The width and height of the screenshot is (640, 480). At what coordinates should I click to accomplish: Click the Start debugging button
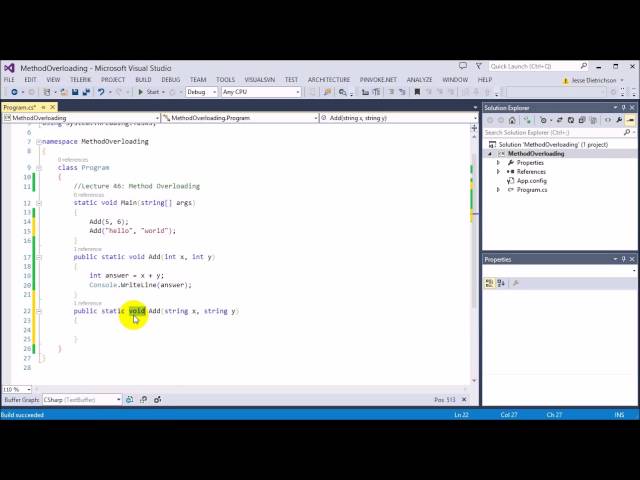149,92
